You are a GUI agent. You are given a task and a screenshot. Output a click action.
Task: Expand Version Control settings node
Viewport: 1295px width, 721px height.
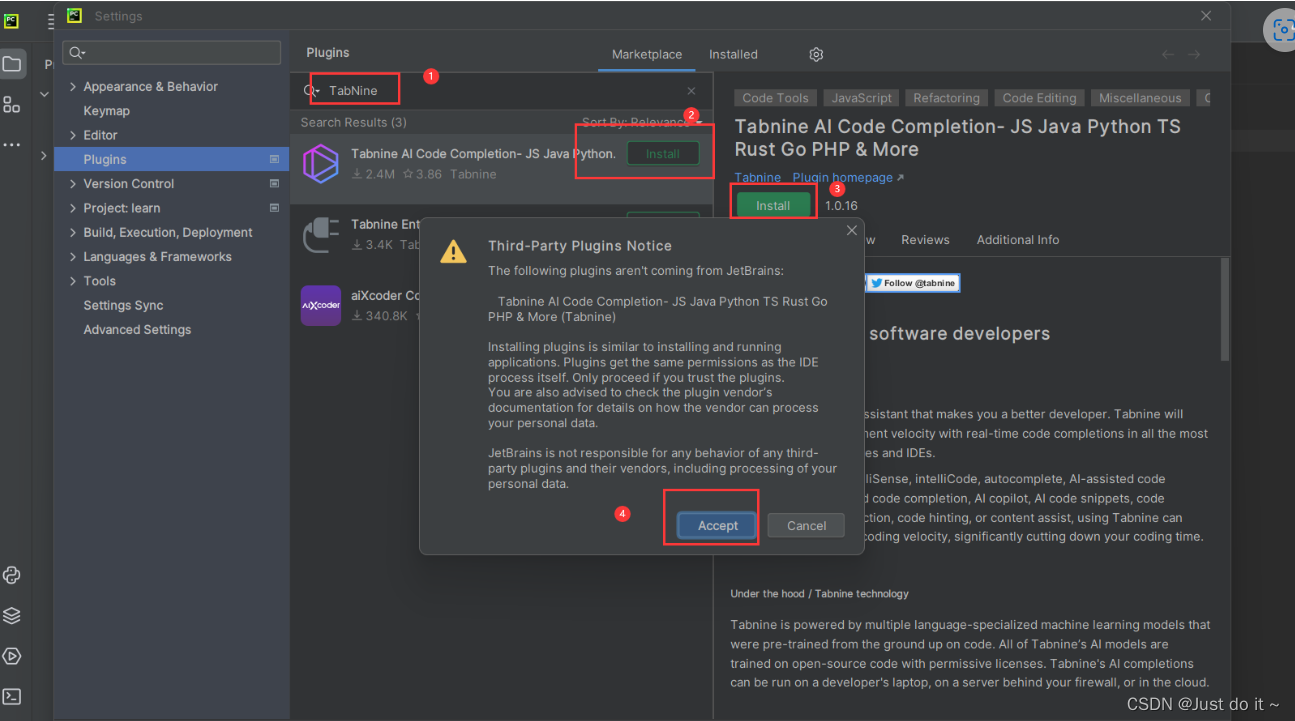[72, 184]
